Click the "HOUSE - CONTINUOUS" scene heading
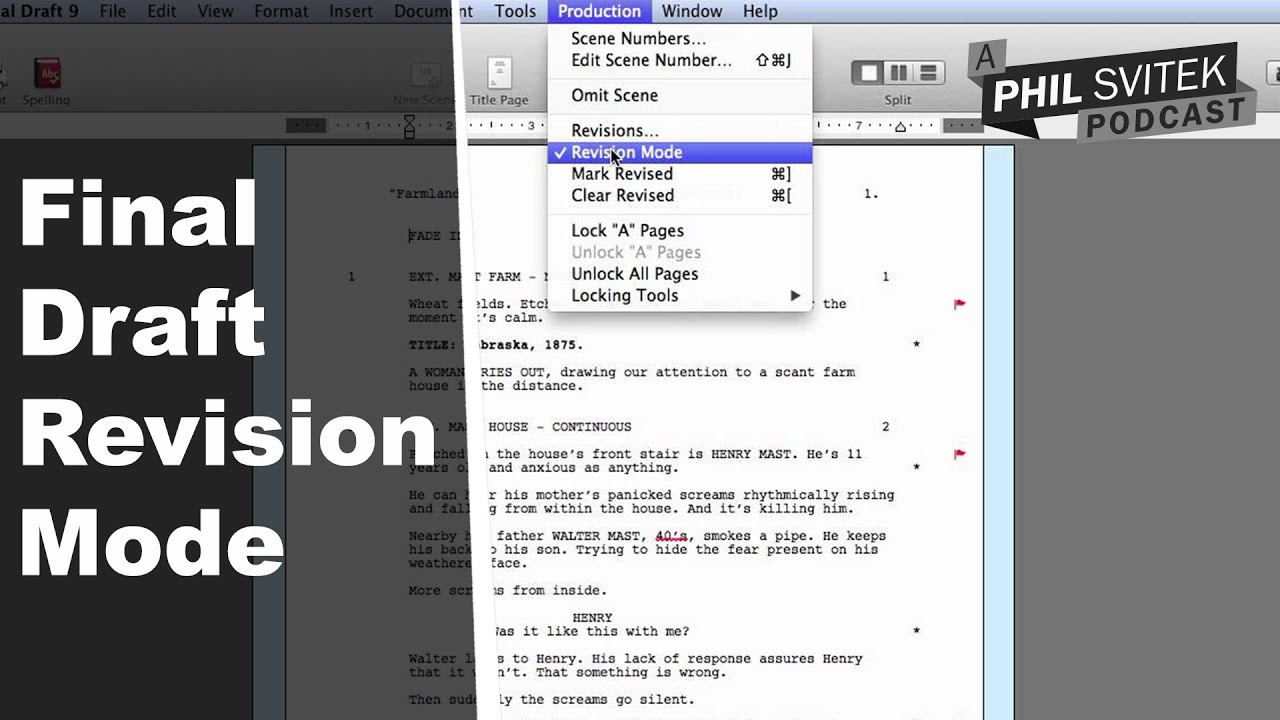 tap(559, 427)
